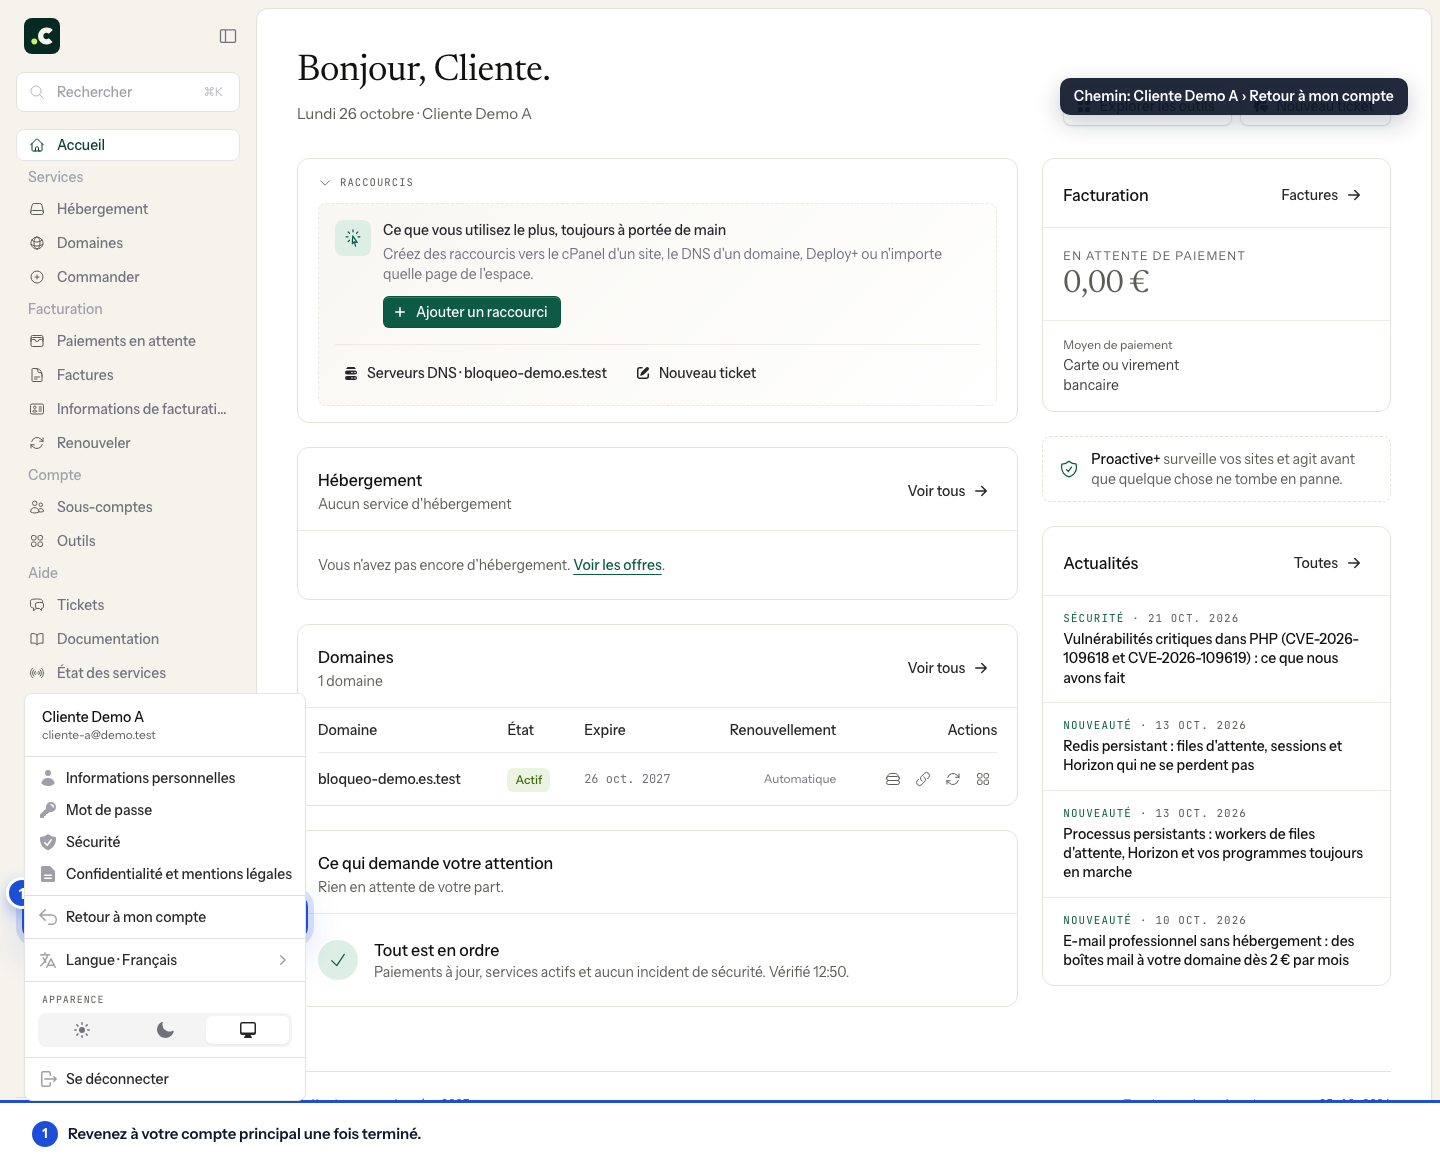Collapse the Raccourcis section

coord(366,182)
